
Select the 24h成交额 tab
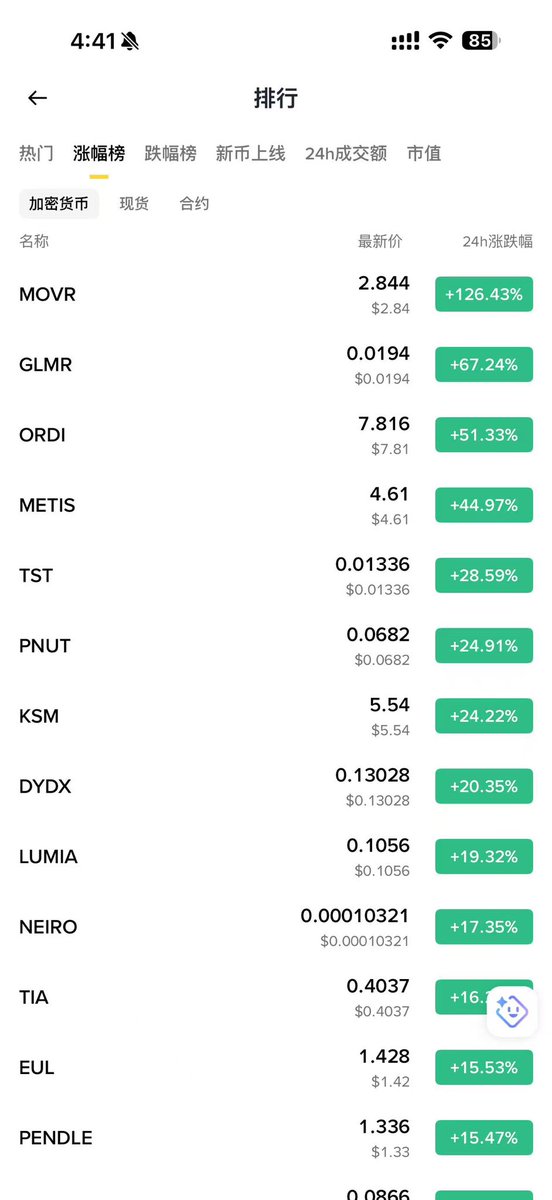346,154
